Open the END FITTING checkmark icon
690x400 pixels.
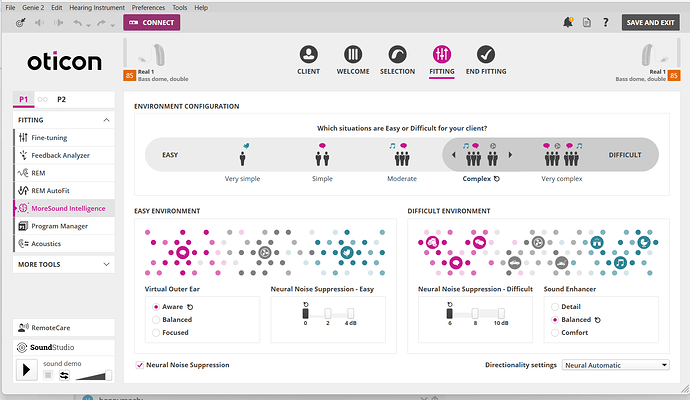tap(486, 55)
